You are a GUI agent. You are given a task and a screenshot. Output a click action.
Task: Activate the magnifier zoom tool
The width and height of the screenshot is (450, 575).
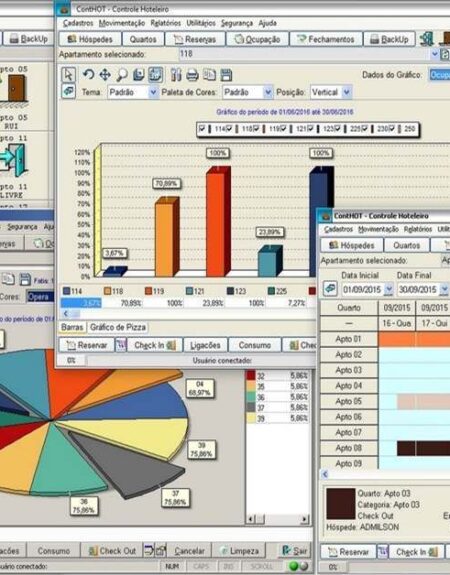pyautogui.click(x=122, y=75)
